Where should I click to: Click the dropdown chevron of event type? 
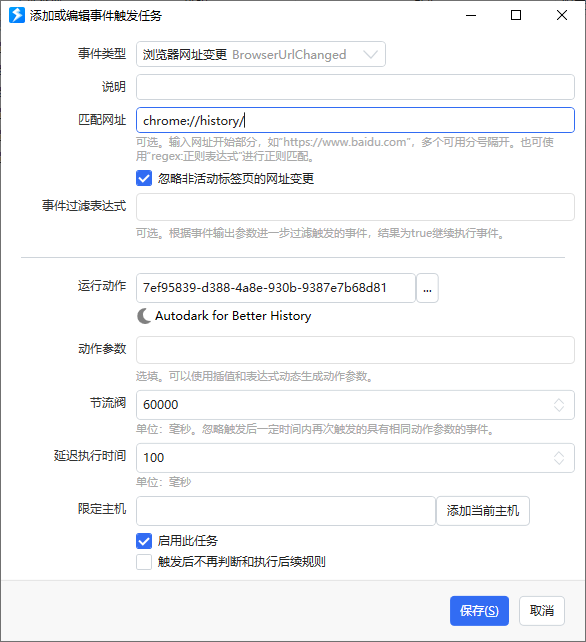(x=371, y=54)
